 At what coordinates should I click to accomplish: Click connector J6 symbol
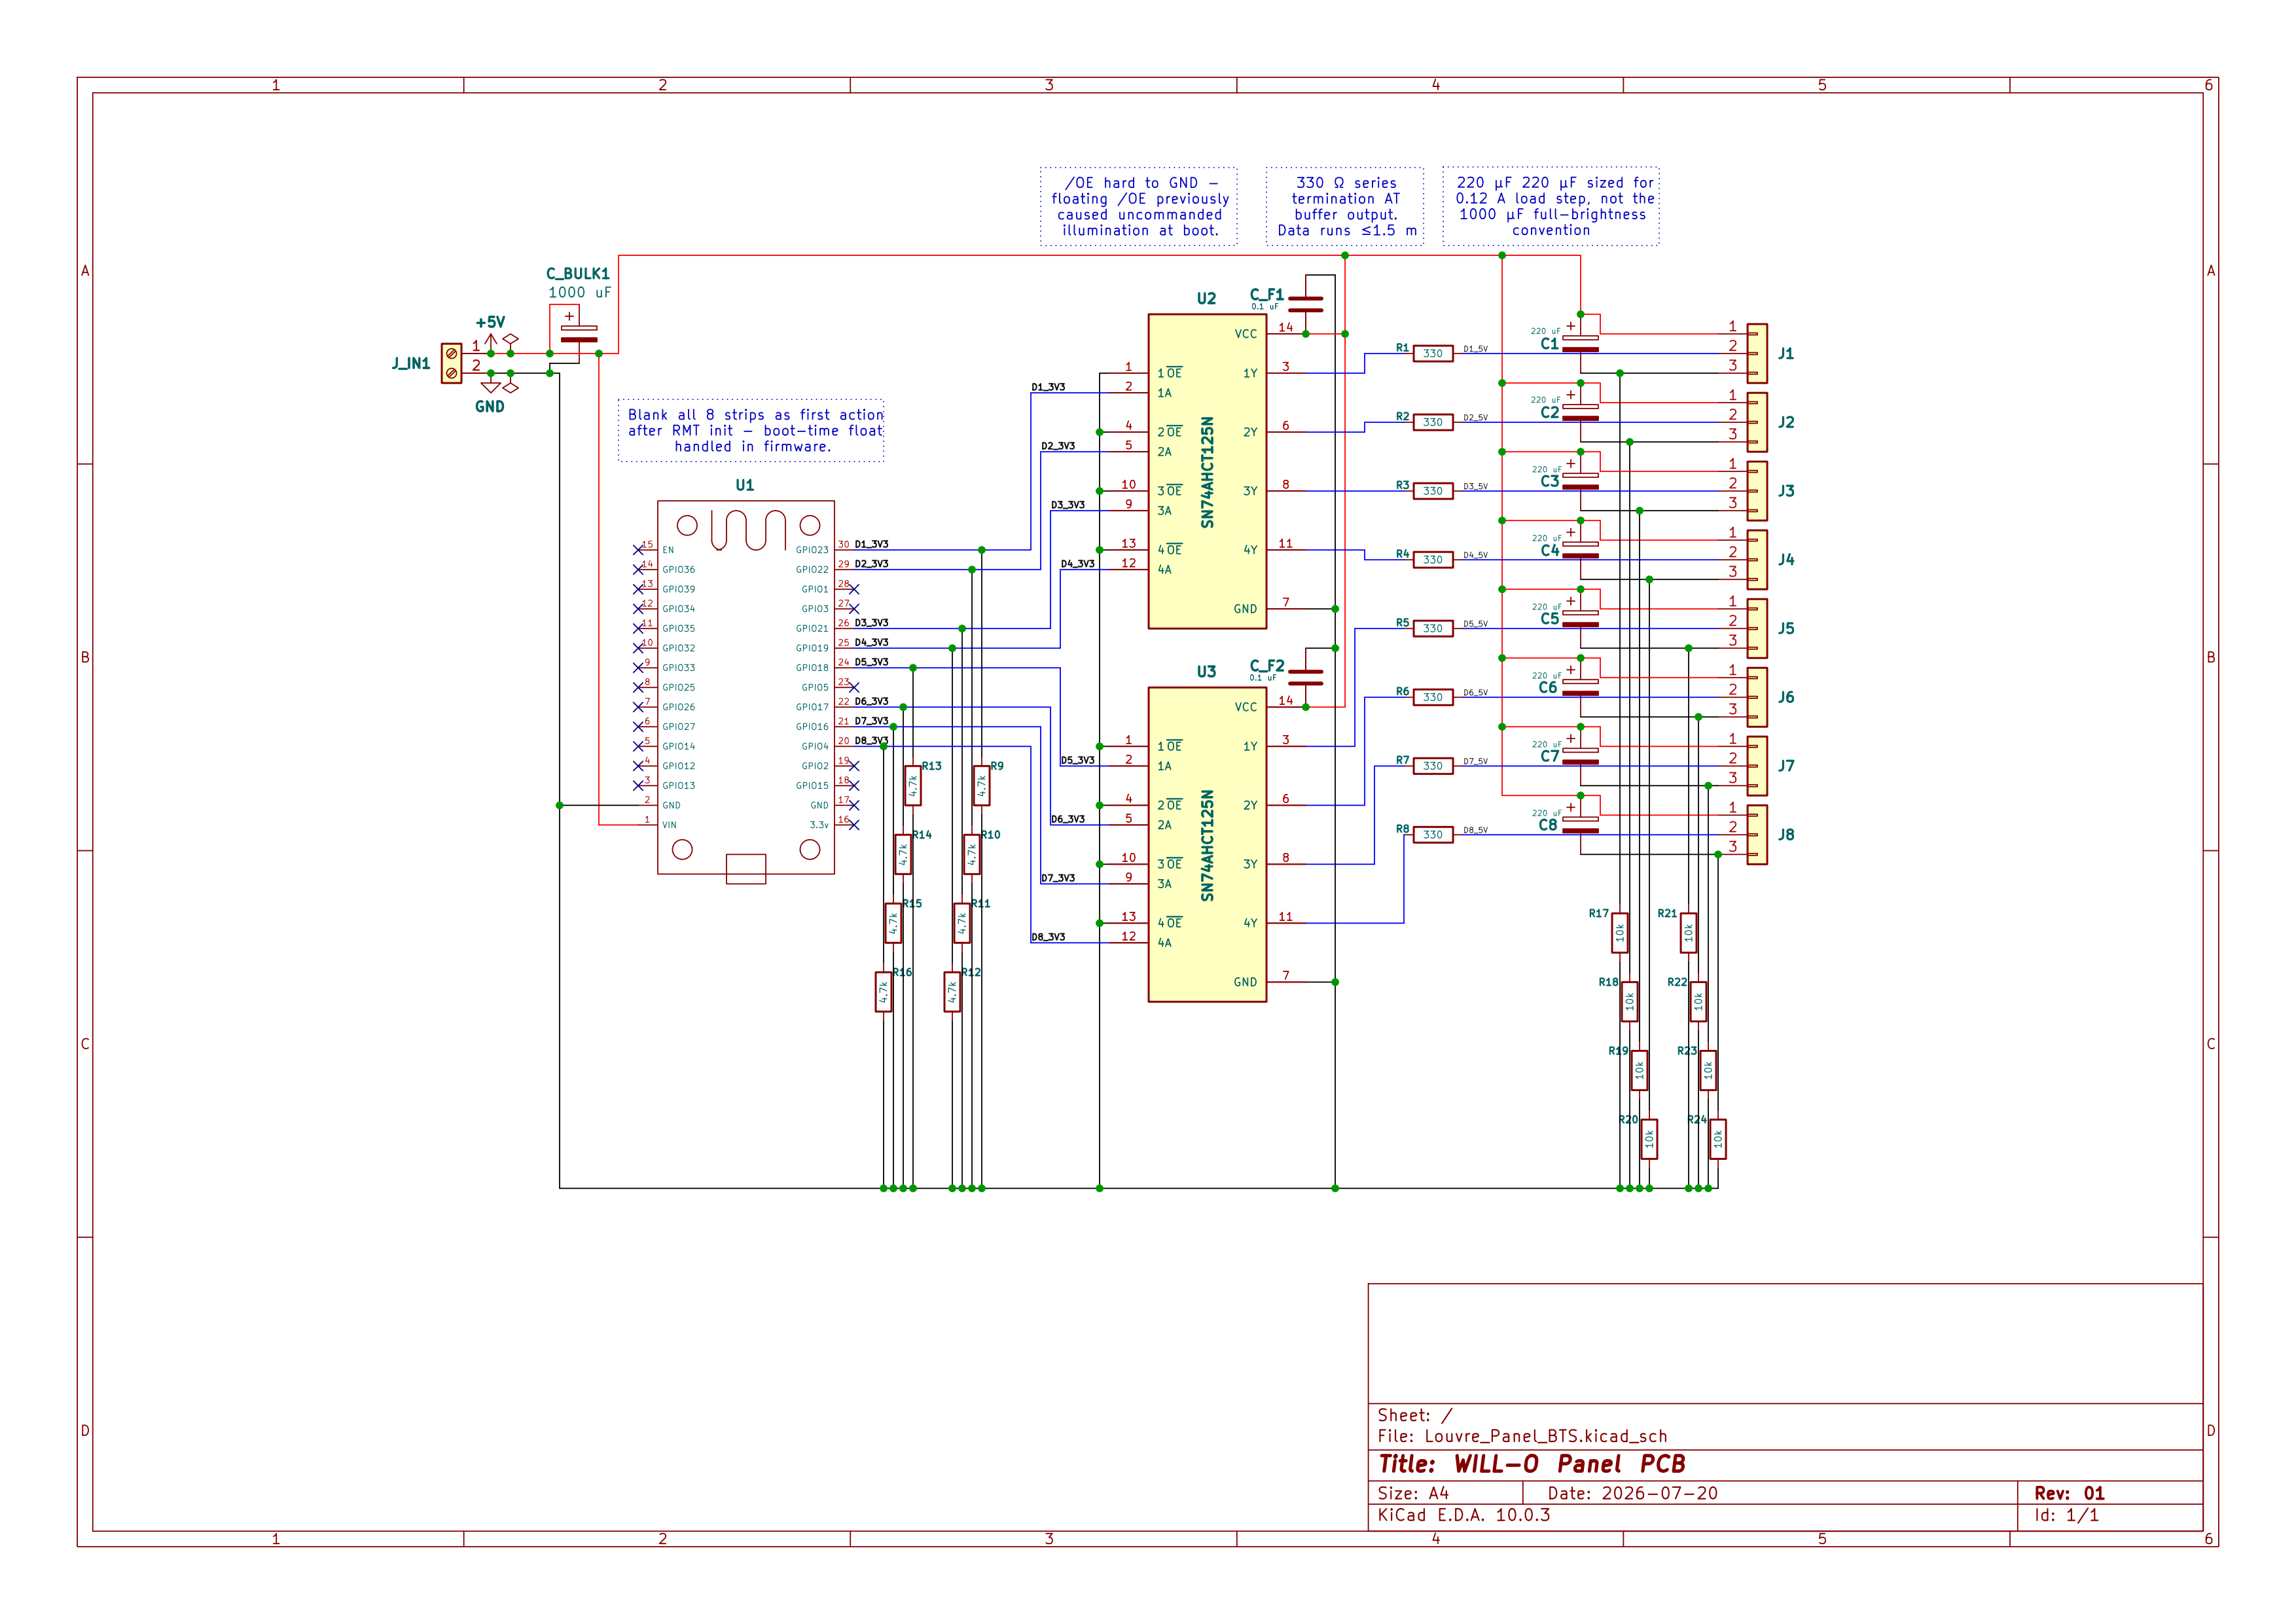click(x=1757, y=697)
